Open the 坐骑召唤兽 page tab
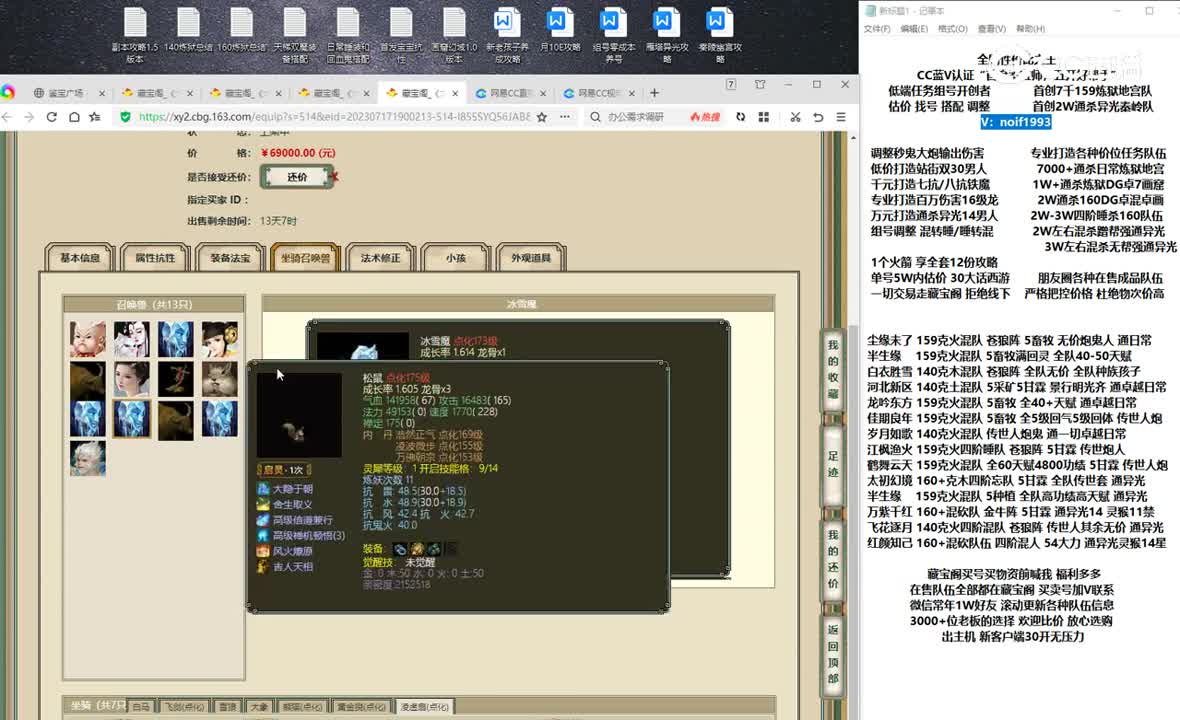Image resolution: width=1180 pixels, height=720 pixels. pyautogui.click(x=306, y=257)
